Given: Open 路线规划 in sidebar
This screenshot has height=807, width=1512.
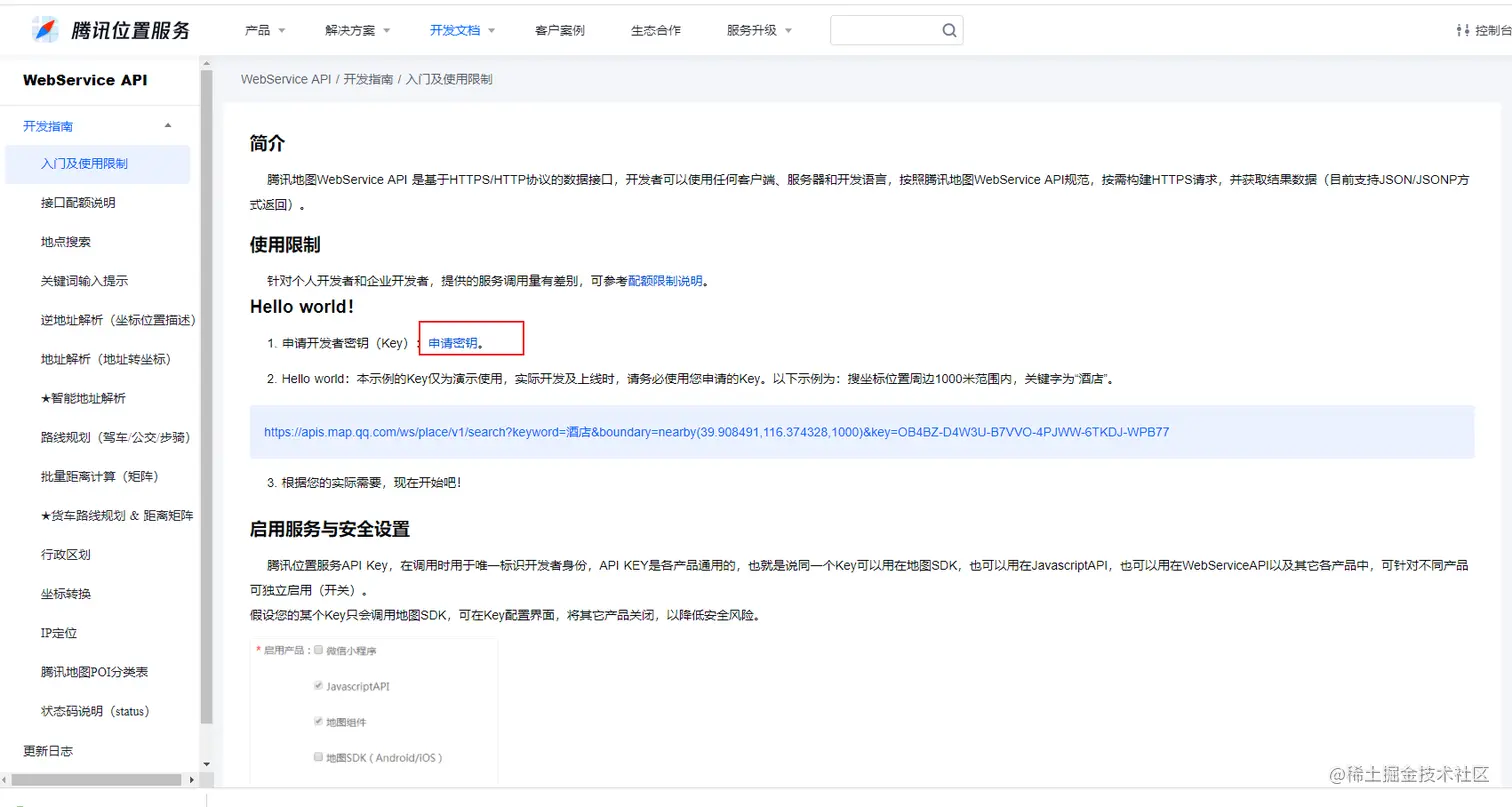Looking at the screenshot, I should [x=115, y=437].
